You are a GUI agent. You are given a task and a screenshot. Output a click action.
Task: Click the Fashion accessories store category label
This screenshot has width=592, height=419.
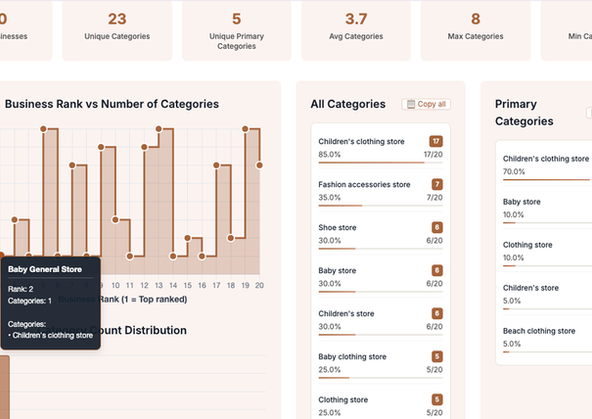pos(364,185)
